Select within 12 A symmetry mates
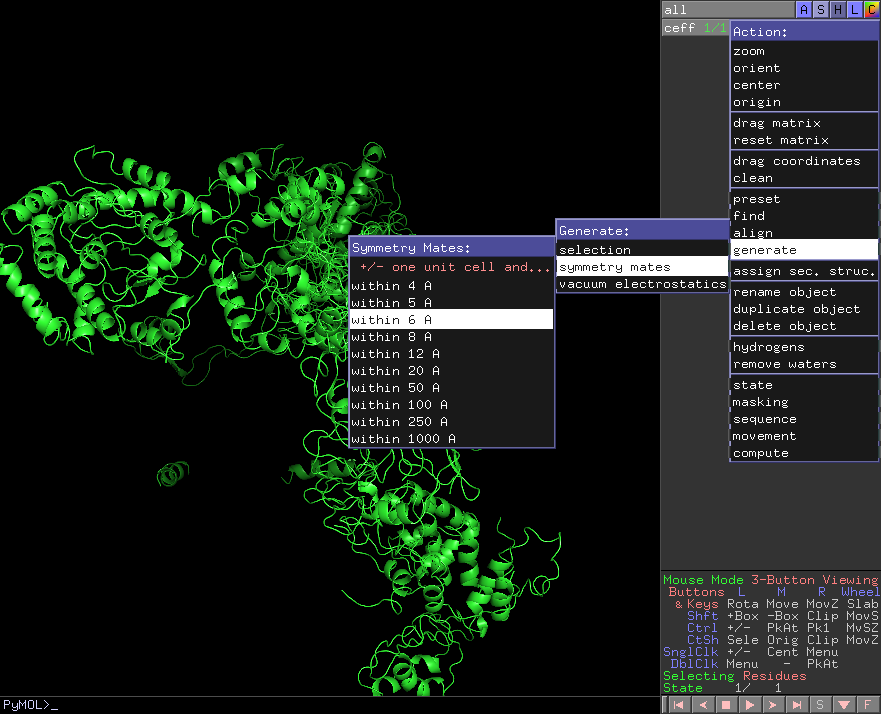The width and height of the screenshot is (881, 714). coord(451,354)
